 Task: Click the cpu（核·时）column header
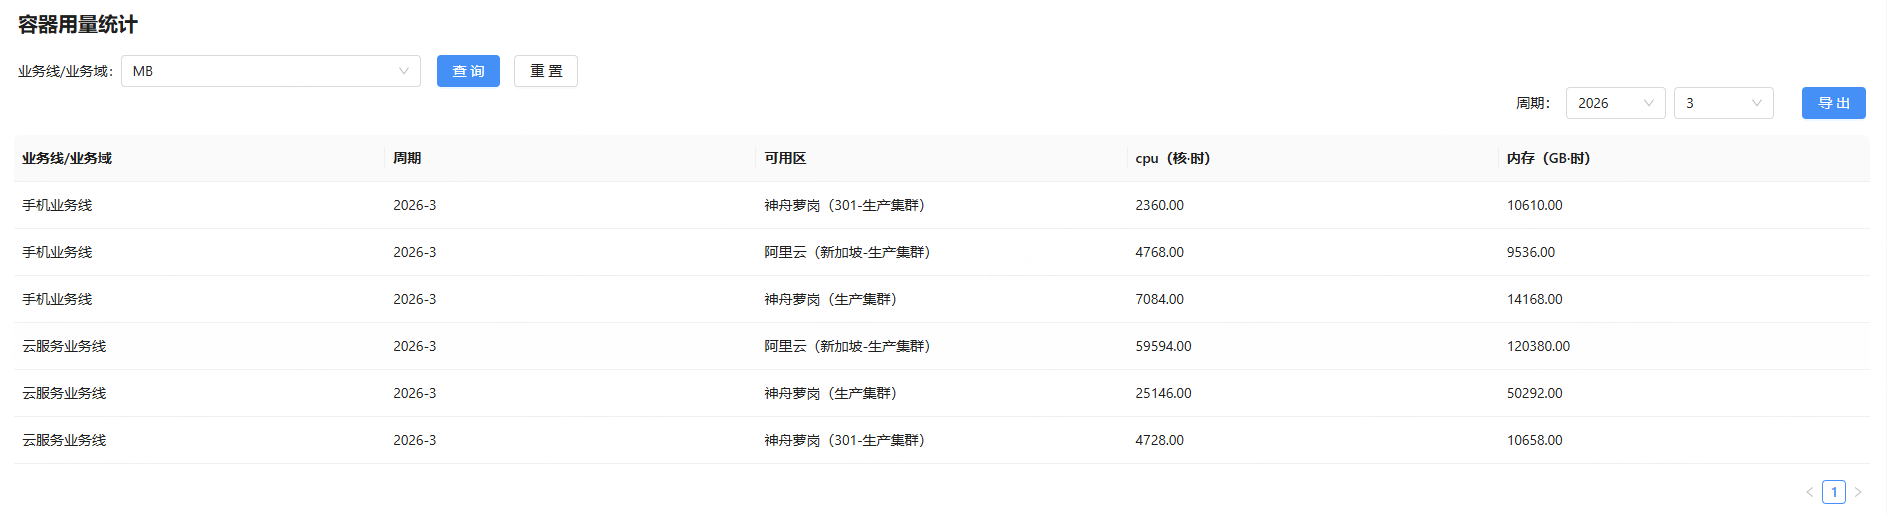point(1172,158)
